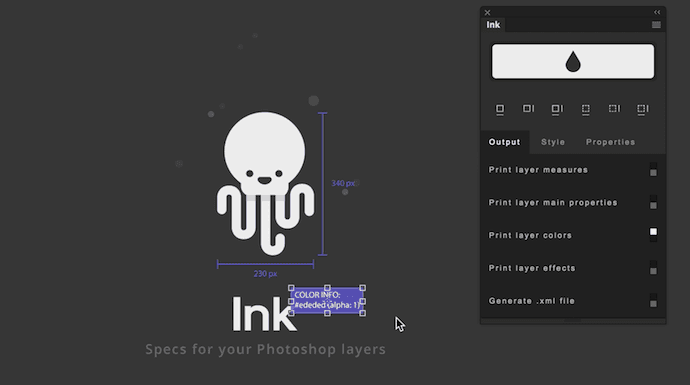Switch to the Style tab

pos(553,142)
